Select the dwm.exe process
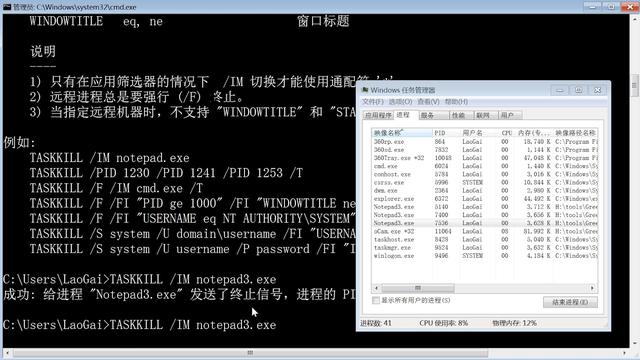 tap(485, 191)
